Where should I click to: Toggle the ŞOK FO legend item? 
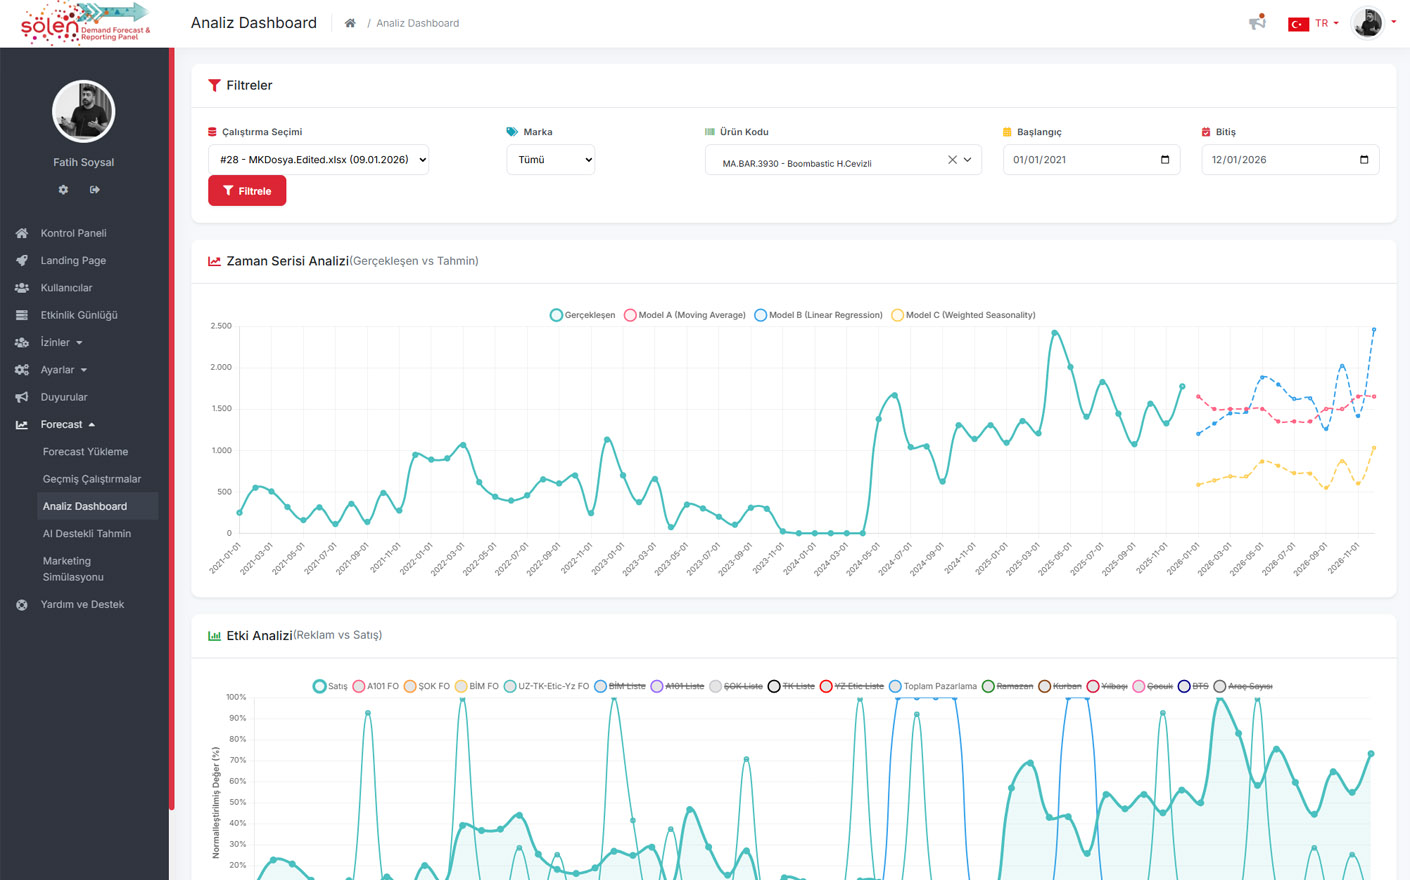click(426, 686)
